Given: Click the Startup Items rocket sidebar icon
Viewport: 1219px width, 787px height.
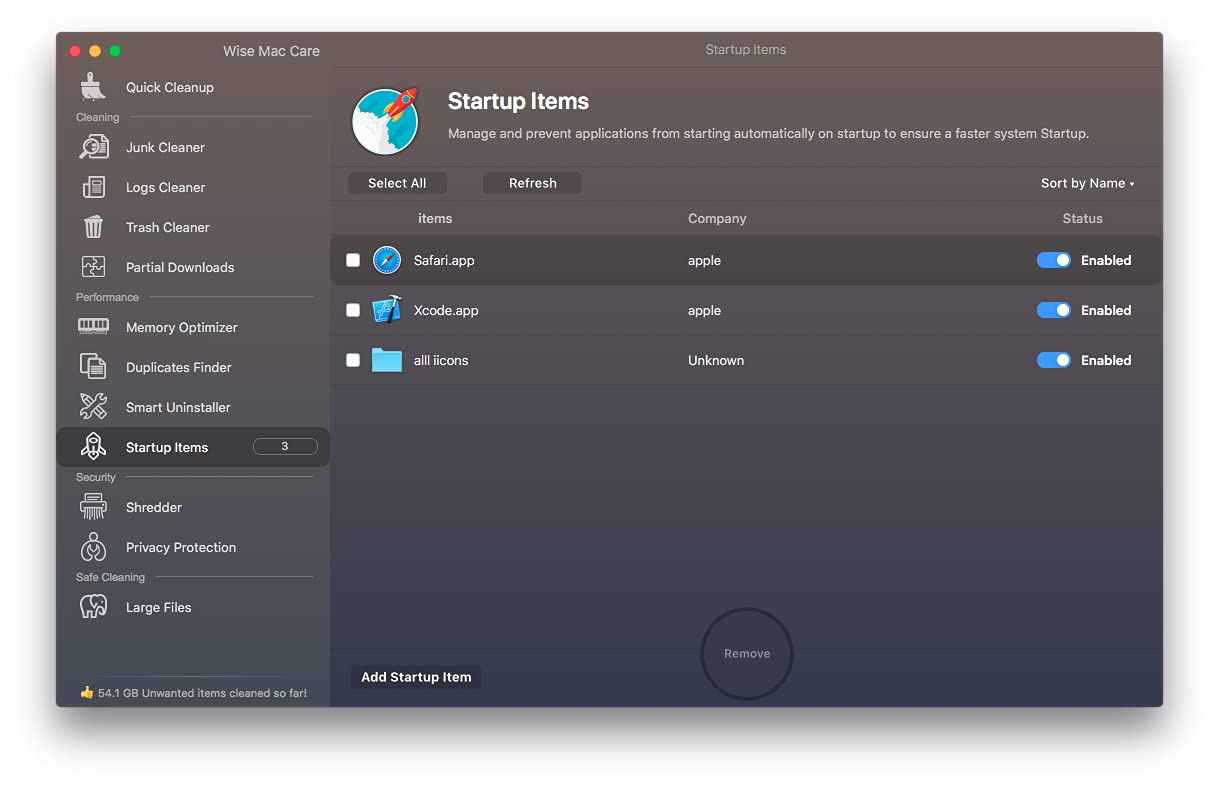Looking at the screenshot, I should click(93, 447).
